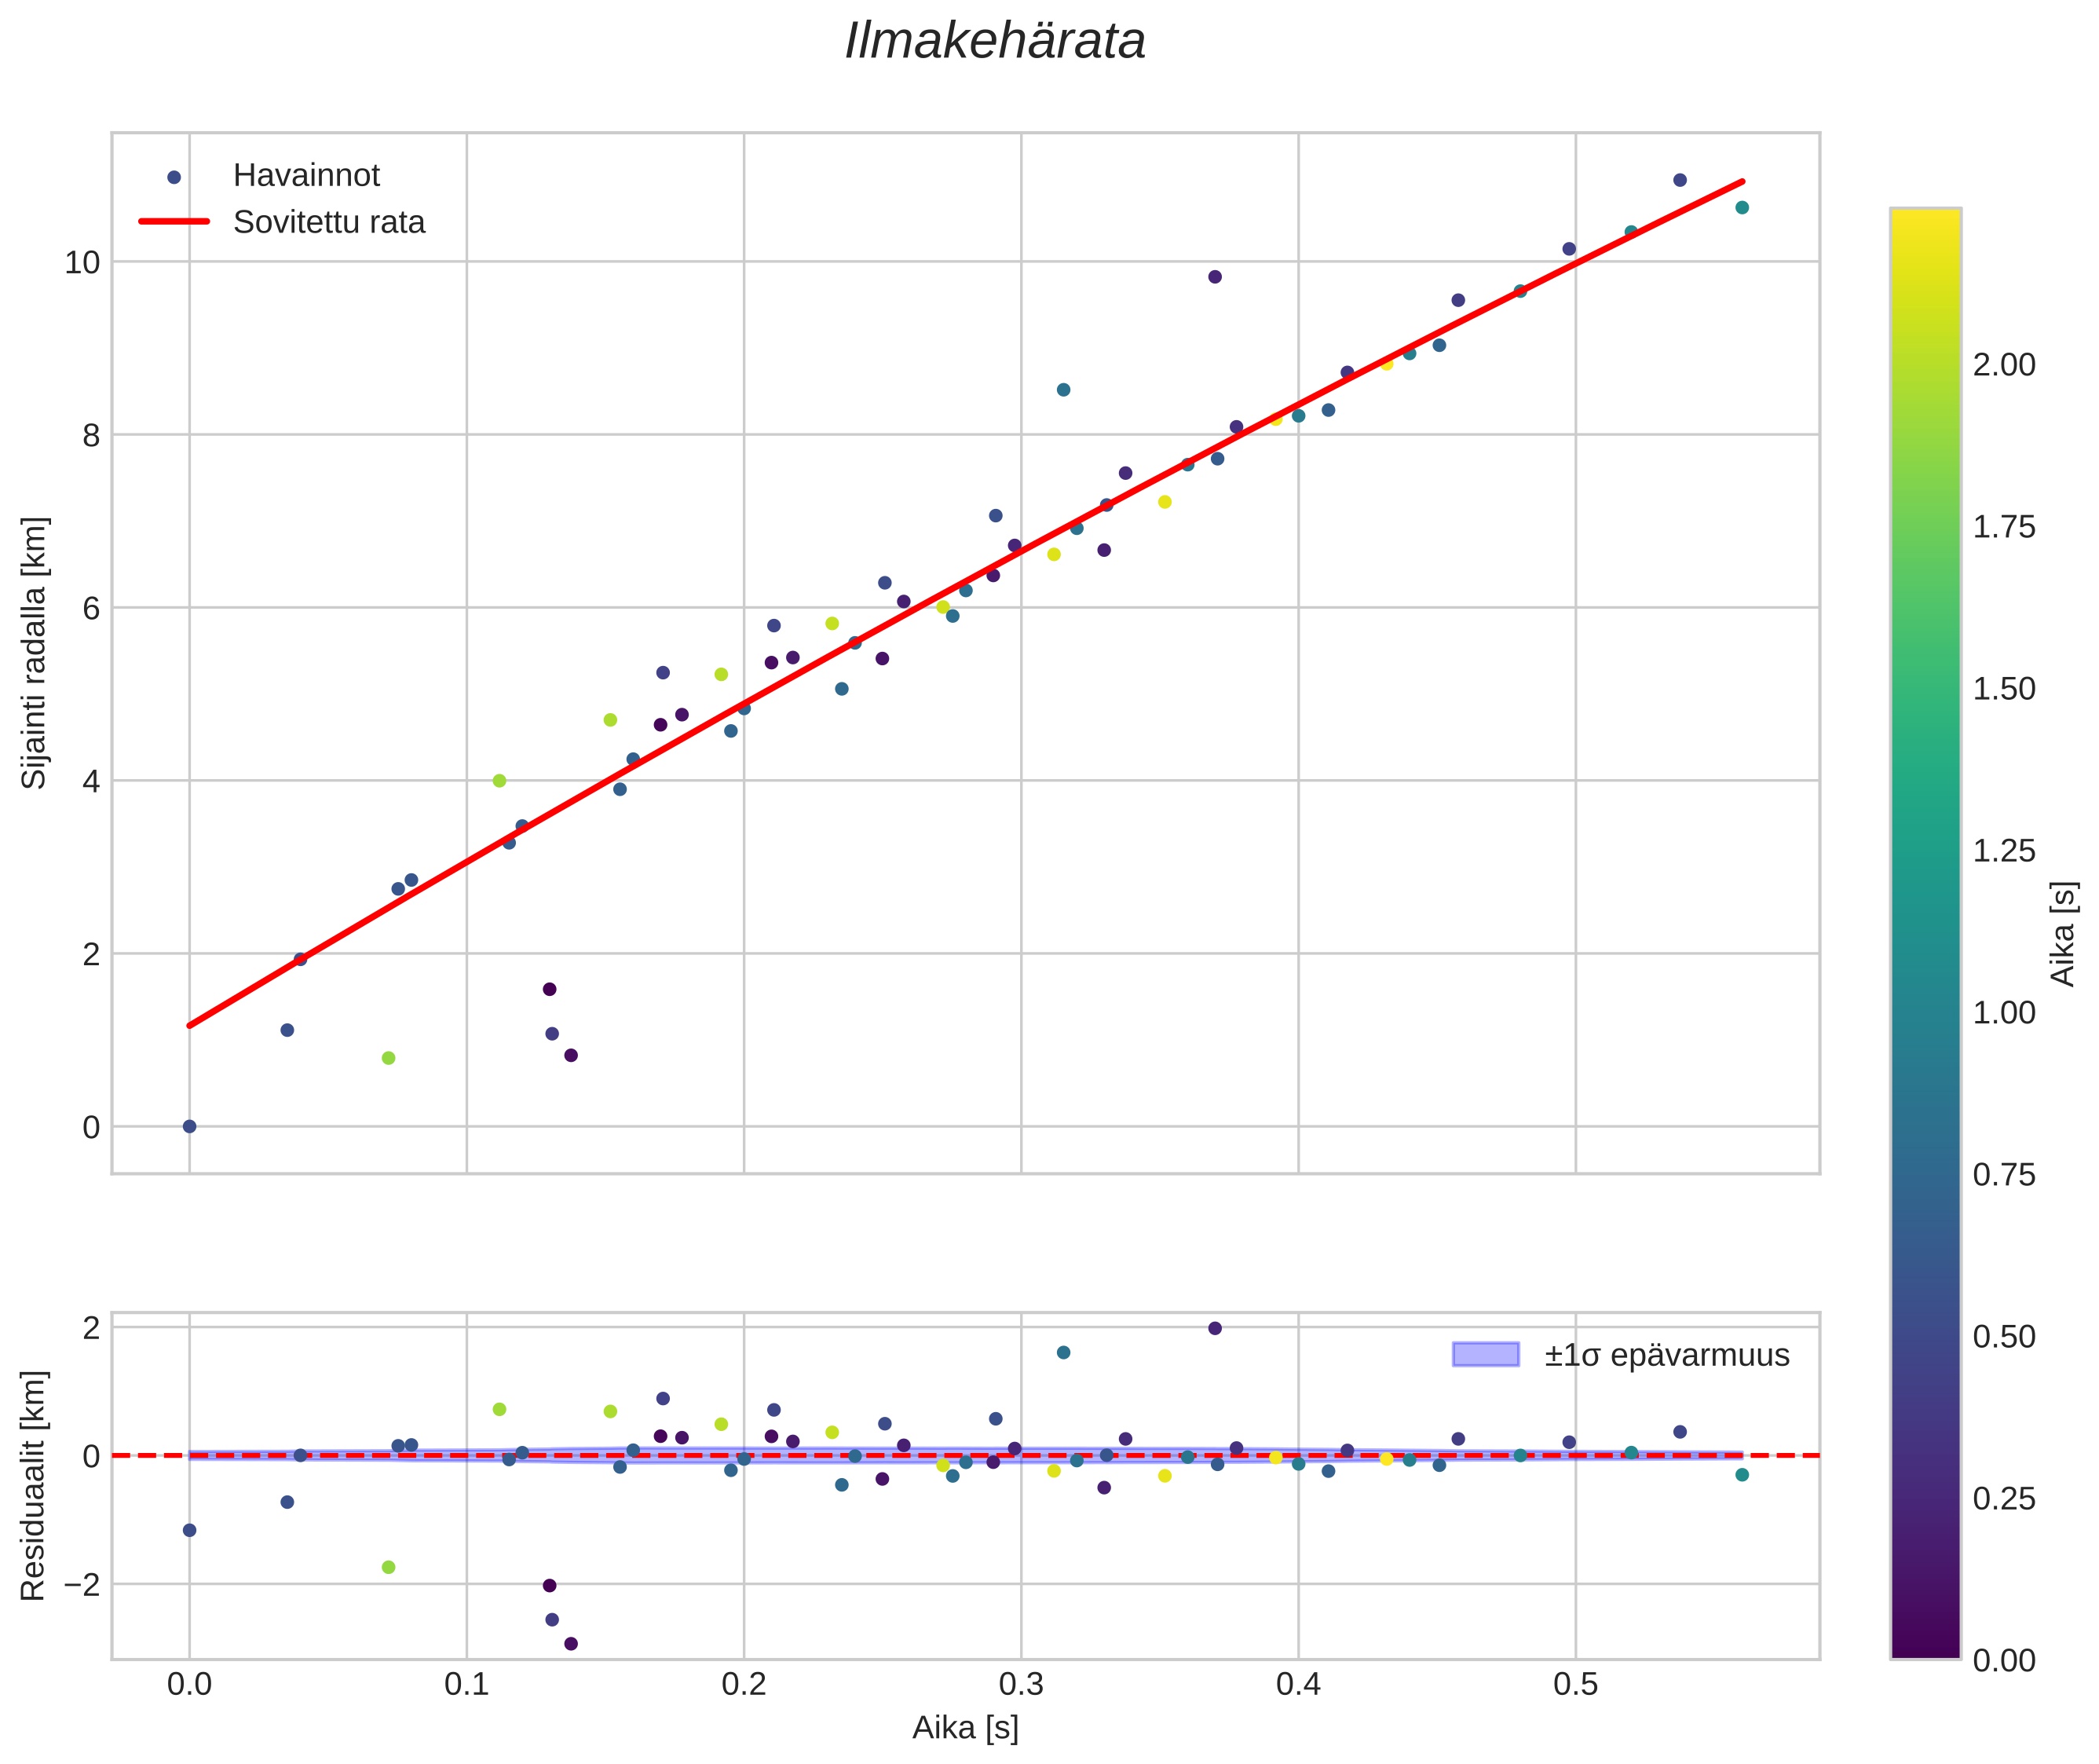Image resolution: width=2099 pixels, height=1764 pixels.
Task: Click the teal outlier point near 8.5 km
Action: click(x=1063, y=390)
